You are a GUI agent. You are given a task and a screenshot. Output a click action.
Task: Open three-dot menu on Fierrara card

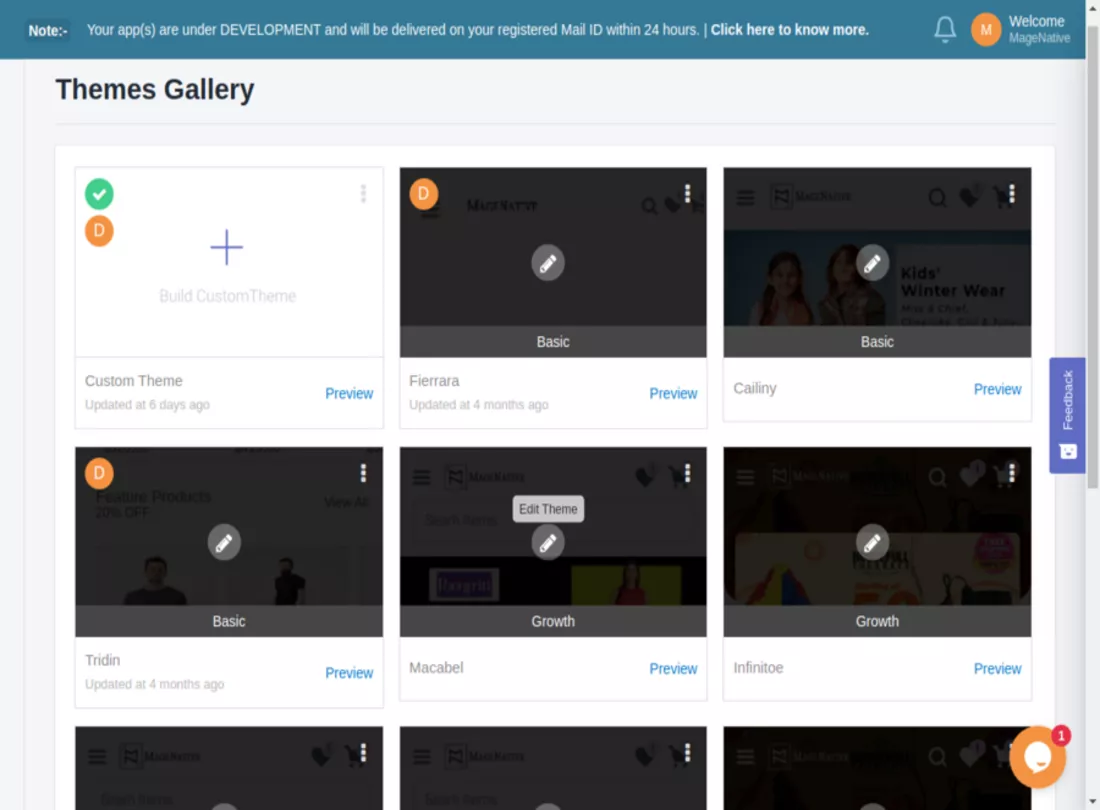[687, 193]
